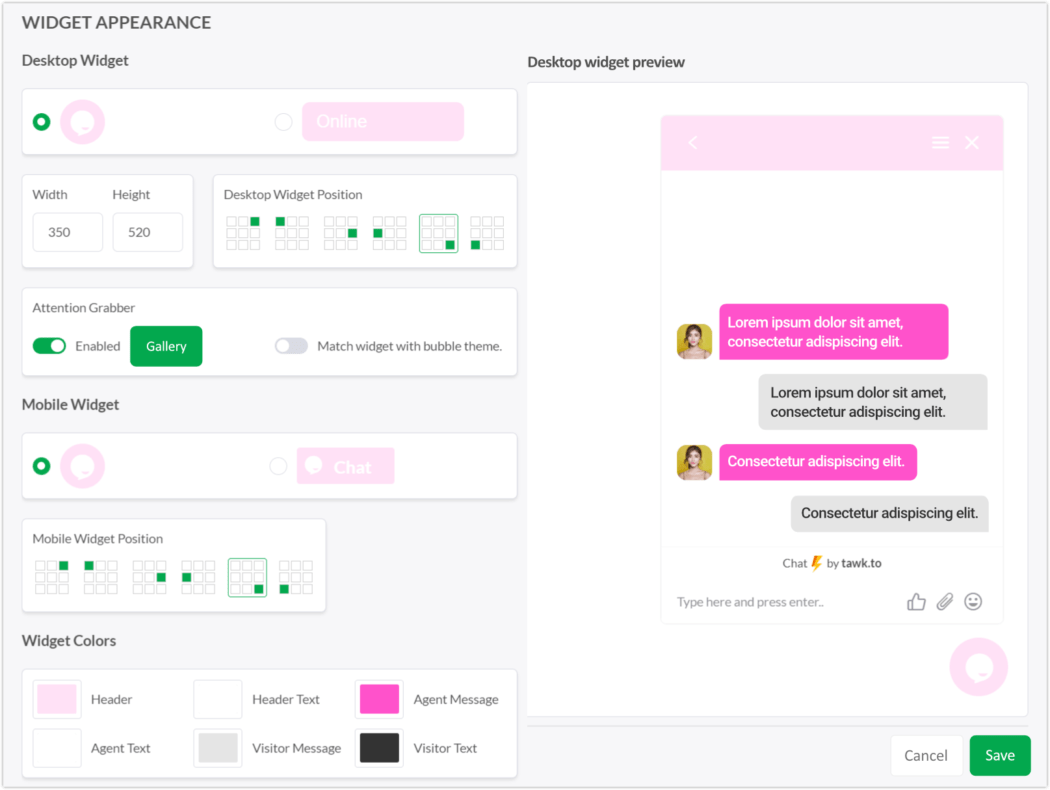The width and height of the screenshot is (1050, 790).
Task: Click the second agent avatar in preview
Action: click(694, 463)
